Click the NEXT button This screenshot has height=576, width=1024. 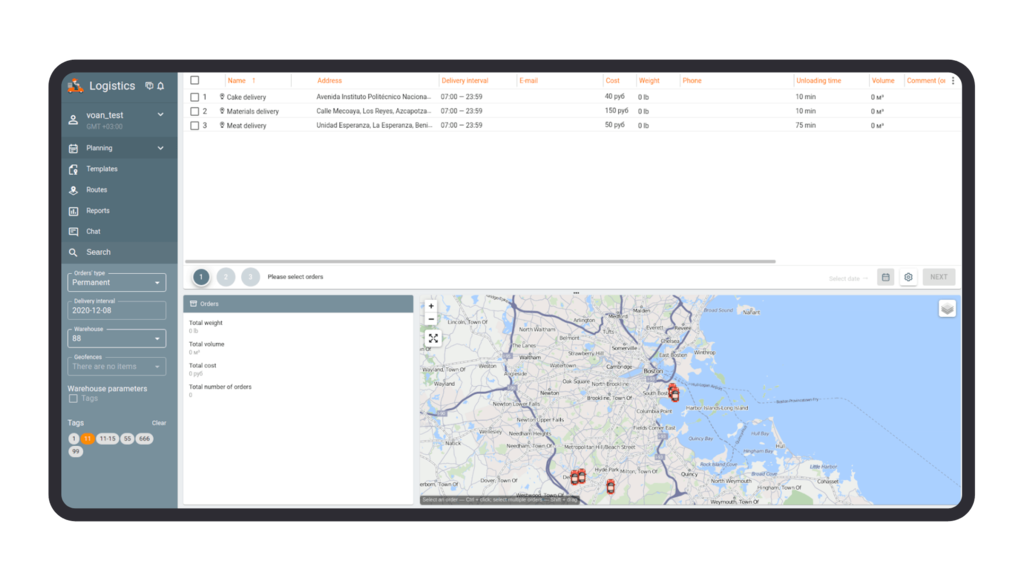pyautogui.click(x=938, y=277)
